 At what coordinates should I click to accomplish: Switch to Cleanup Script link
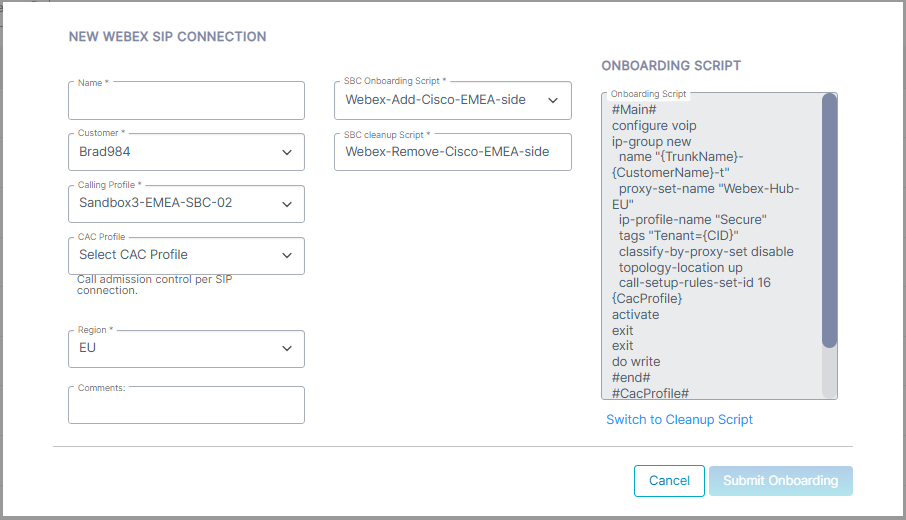[679, 420]
